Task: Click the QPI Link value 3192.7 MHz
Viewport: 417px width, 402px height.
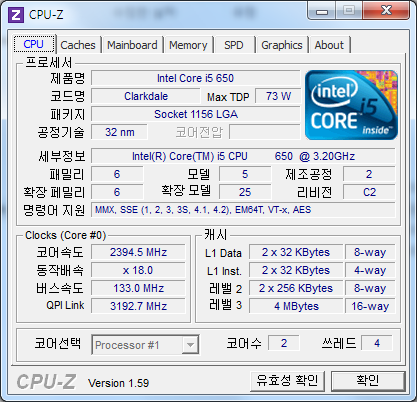Action: click(138, 306)
